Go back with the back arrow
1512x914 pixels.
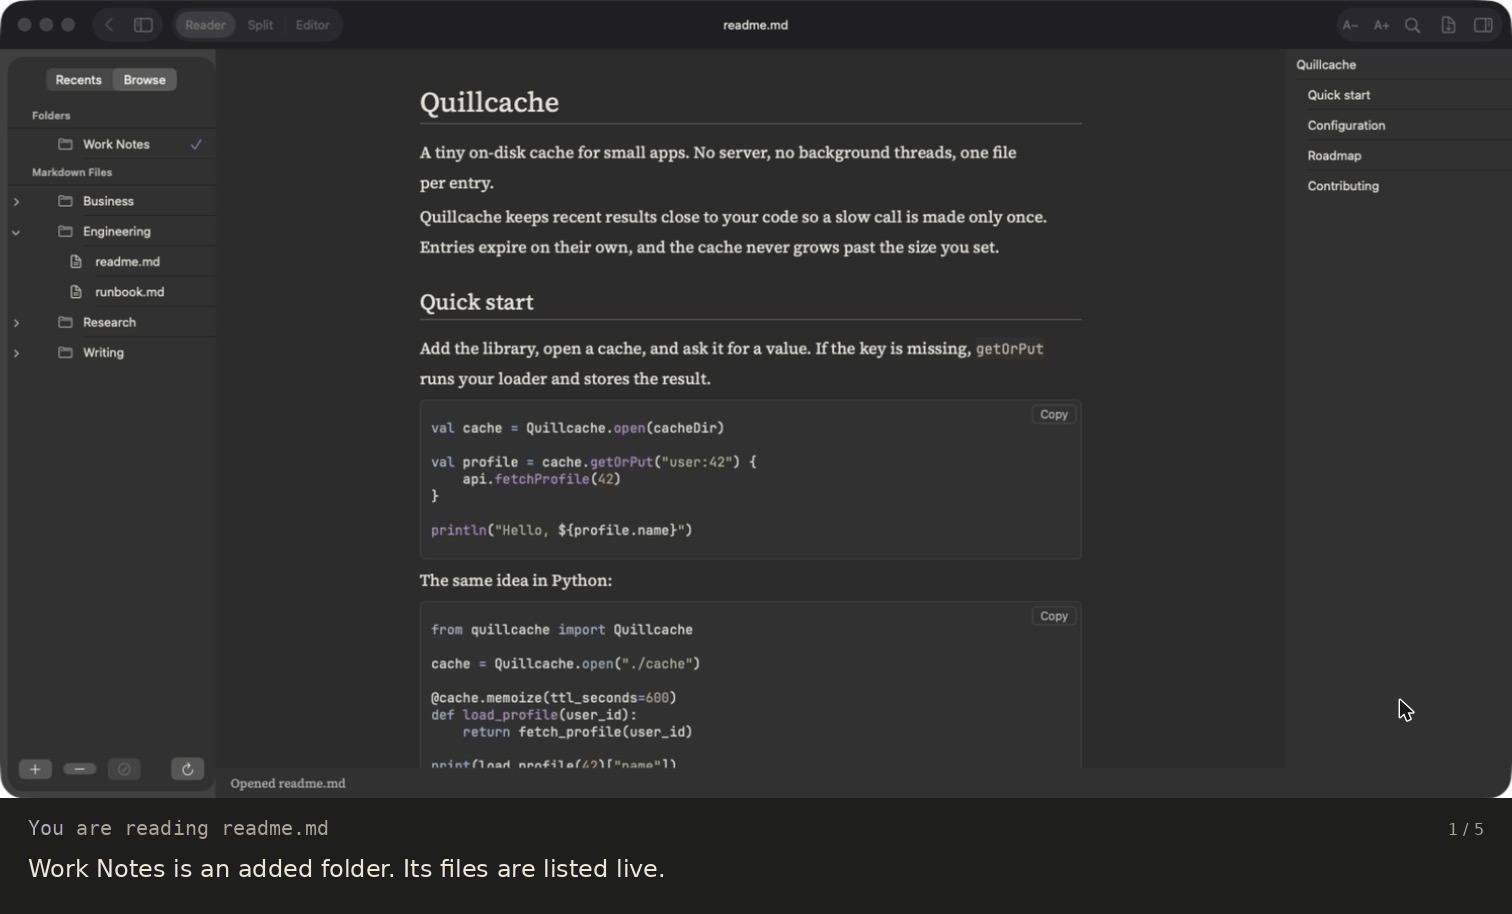pos(109,25)
